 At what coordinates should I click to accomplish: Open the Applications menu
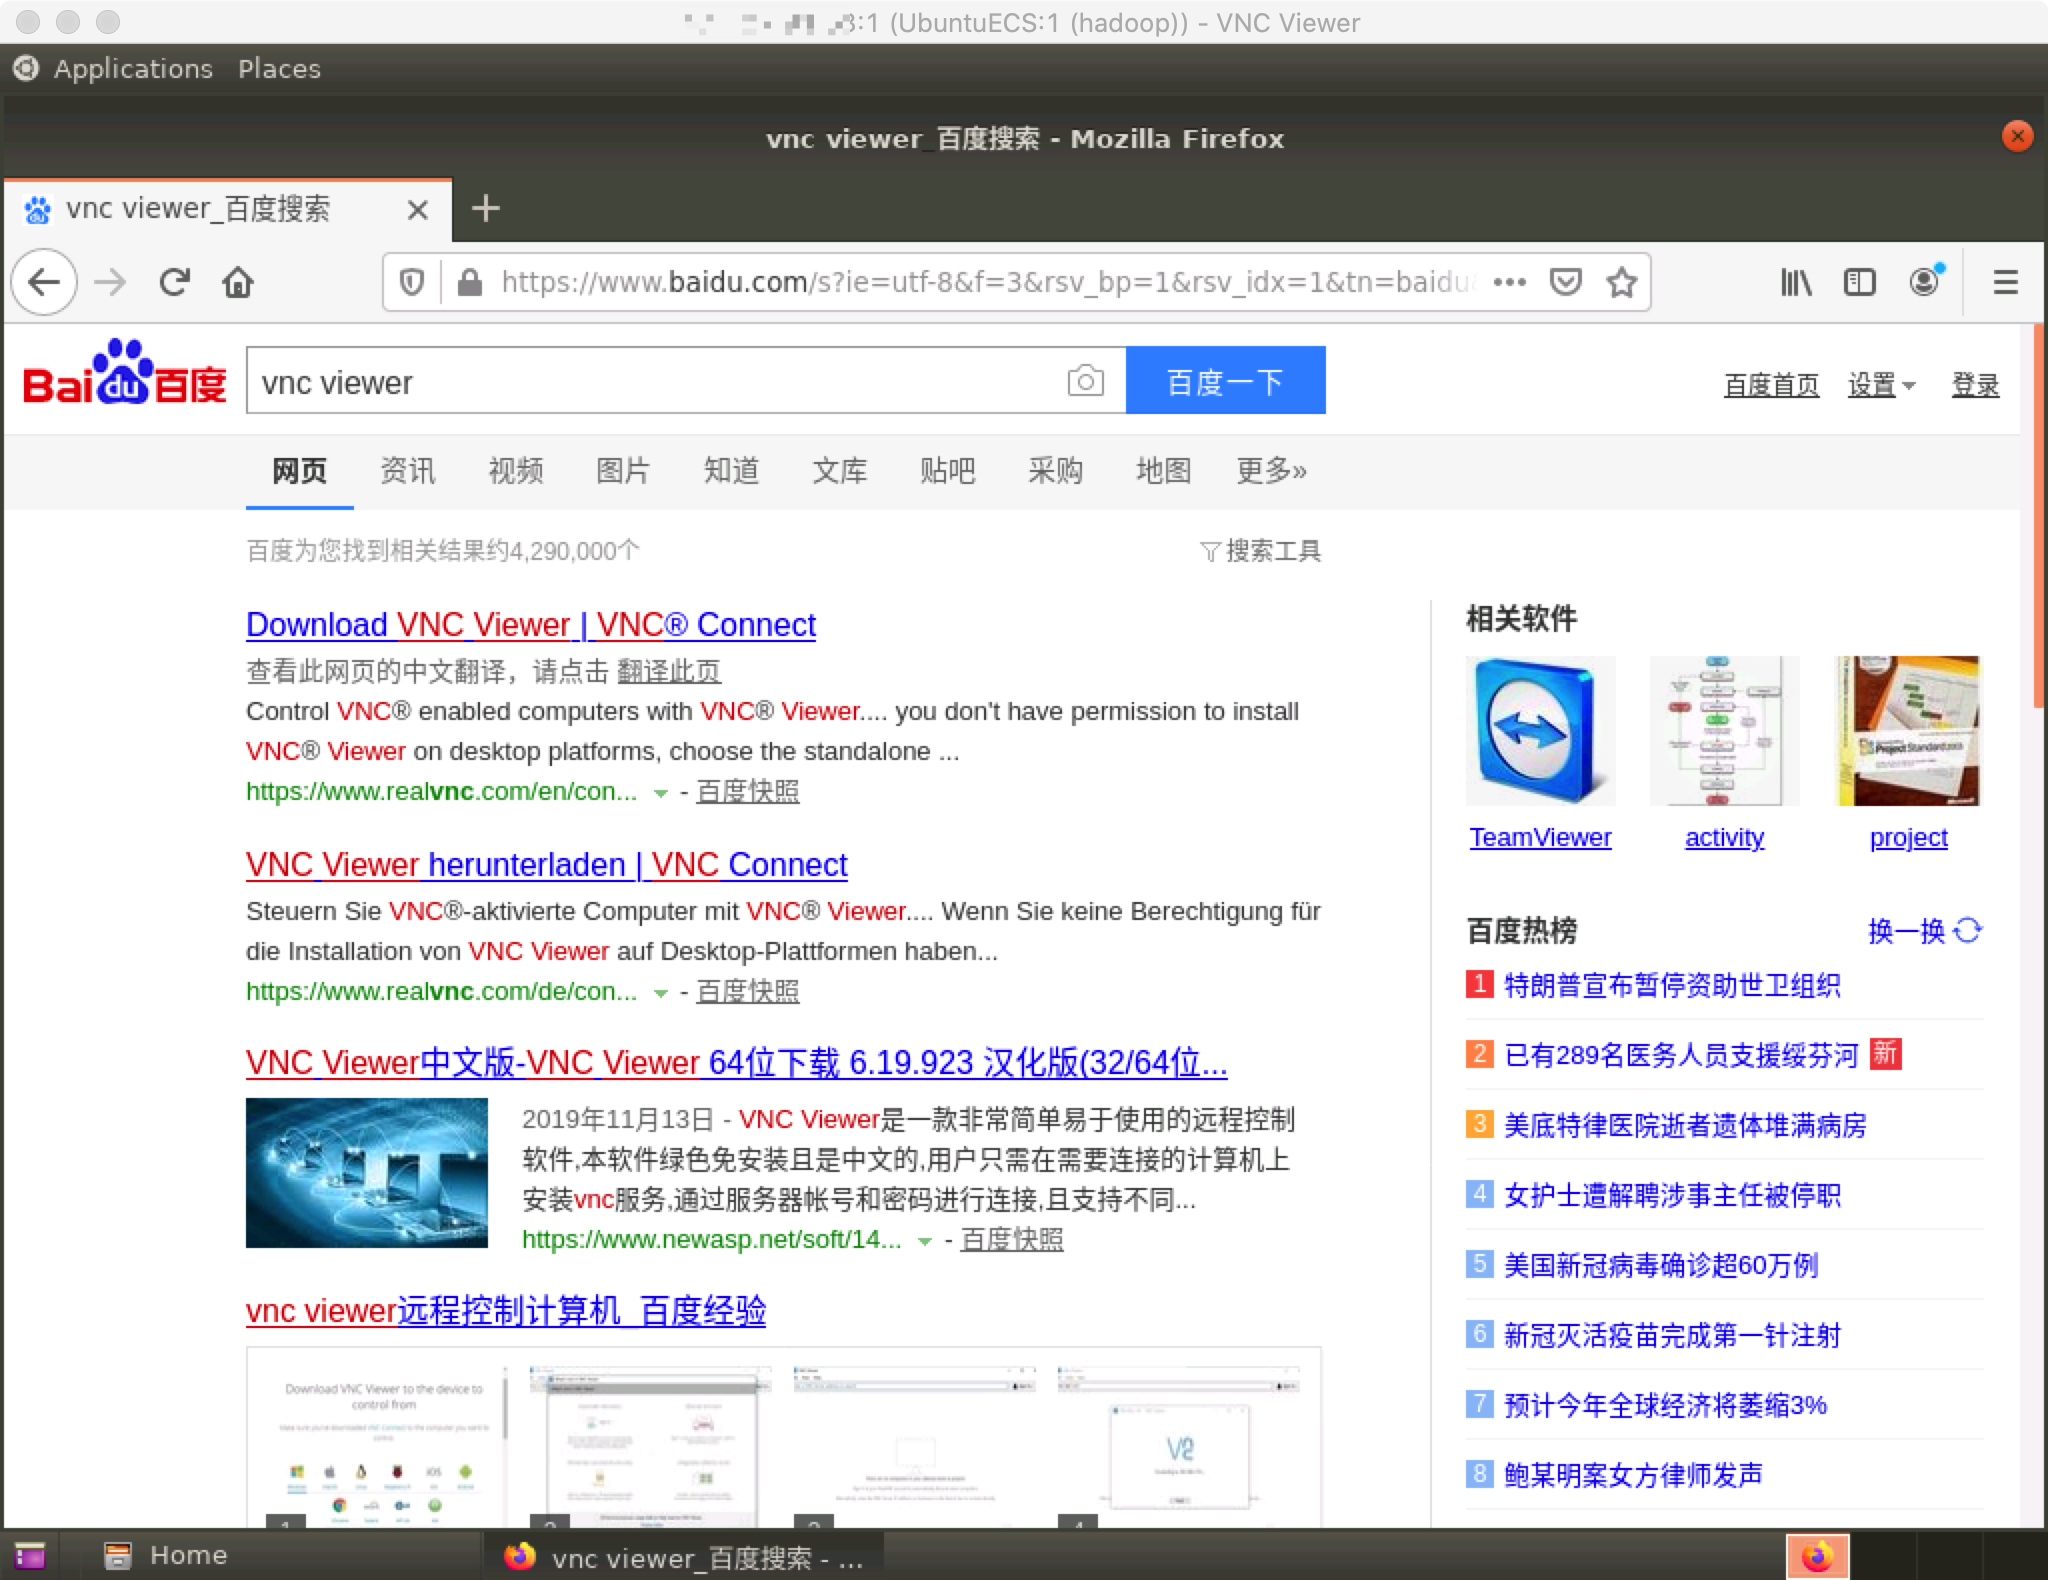(x=133, y=69)
